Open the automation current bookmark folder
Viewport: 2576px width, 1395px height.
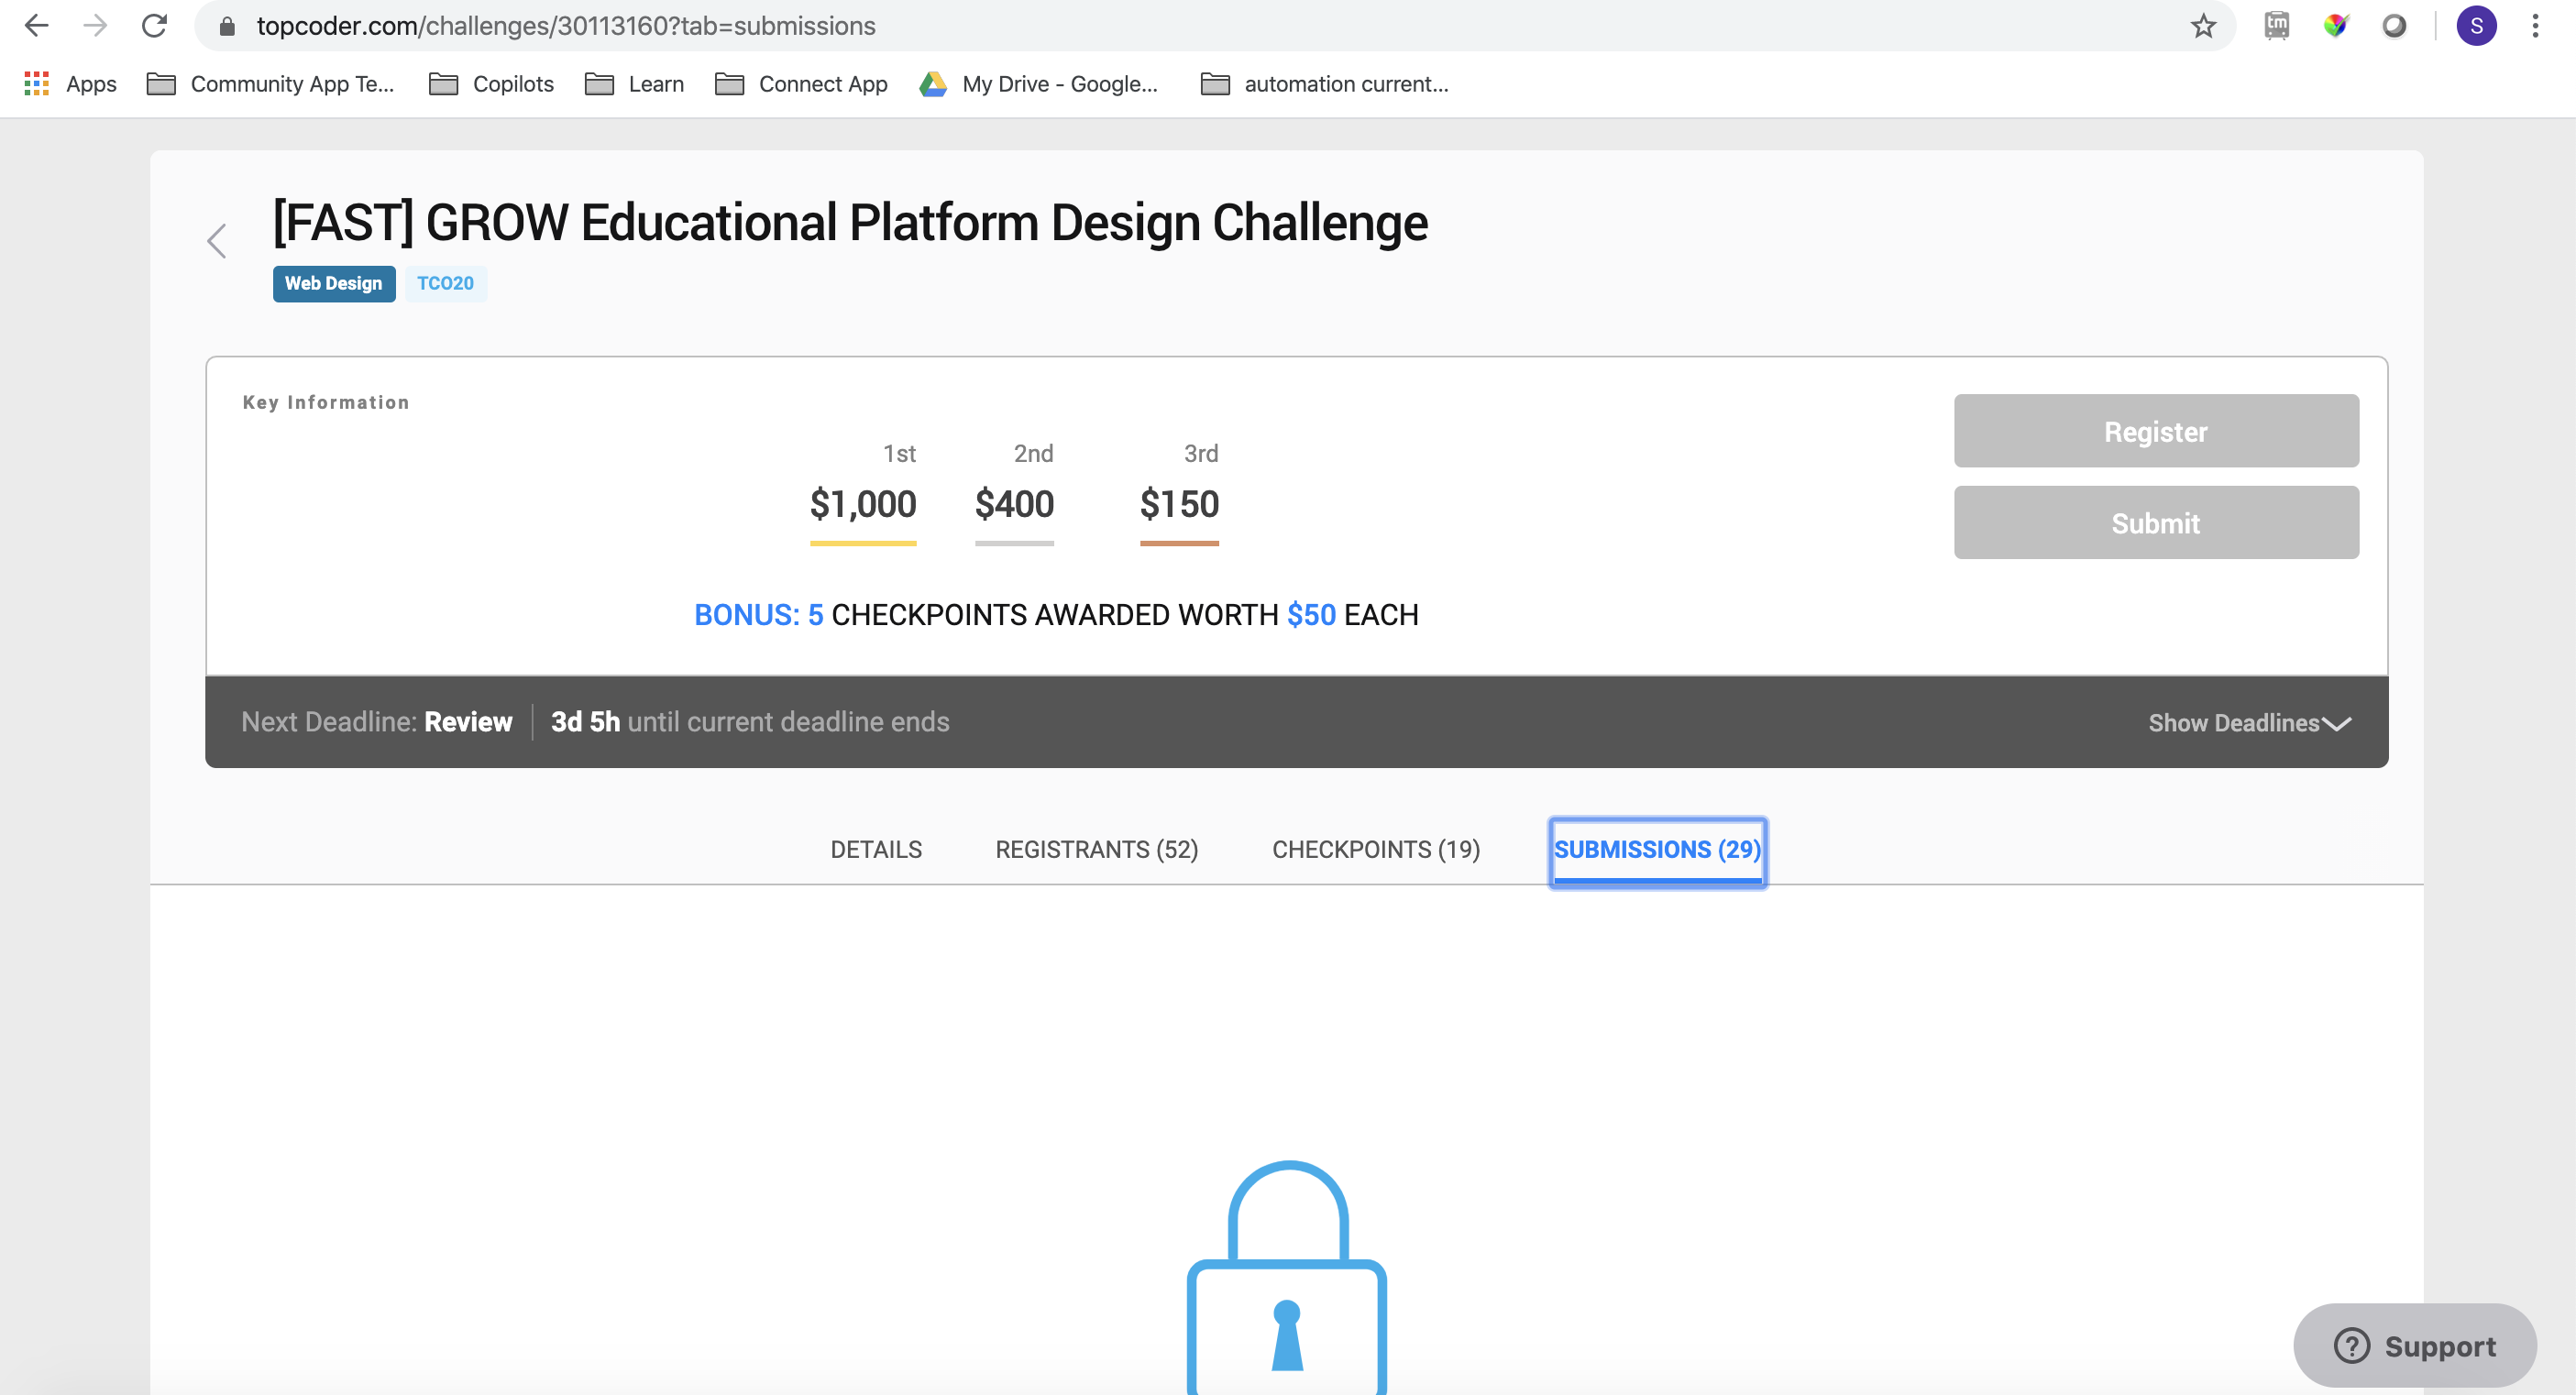coord(1325,84)
